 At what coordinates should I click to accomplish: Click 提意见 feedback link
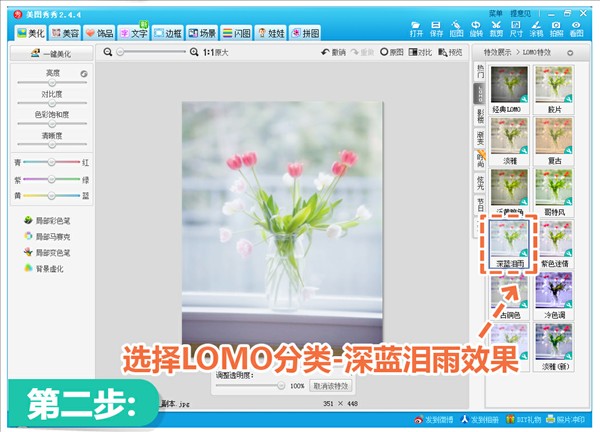click(520, 13)
